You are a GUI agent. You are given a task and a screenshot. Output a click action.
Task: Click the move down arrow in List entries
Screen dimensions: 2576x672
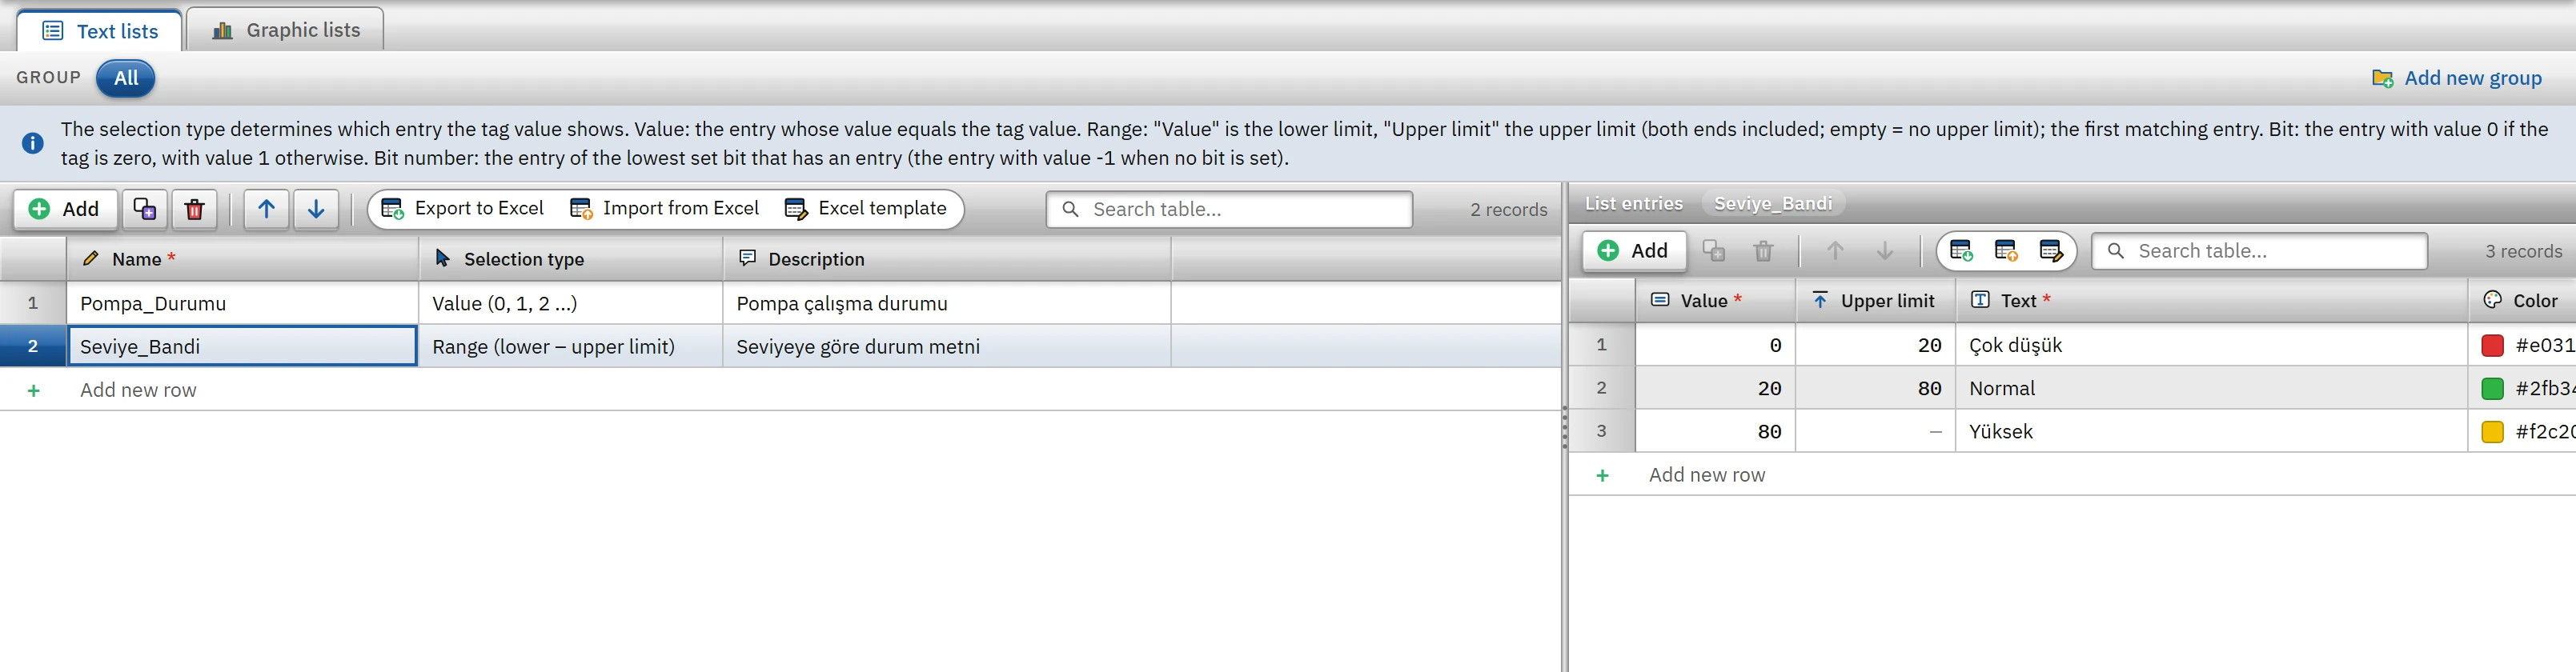[x=1885, y=251]
